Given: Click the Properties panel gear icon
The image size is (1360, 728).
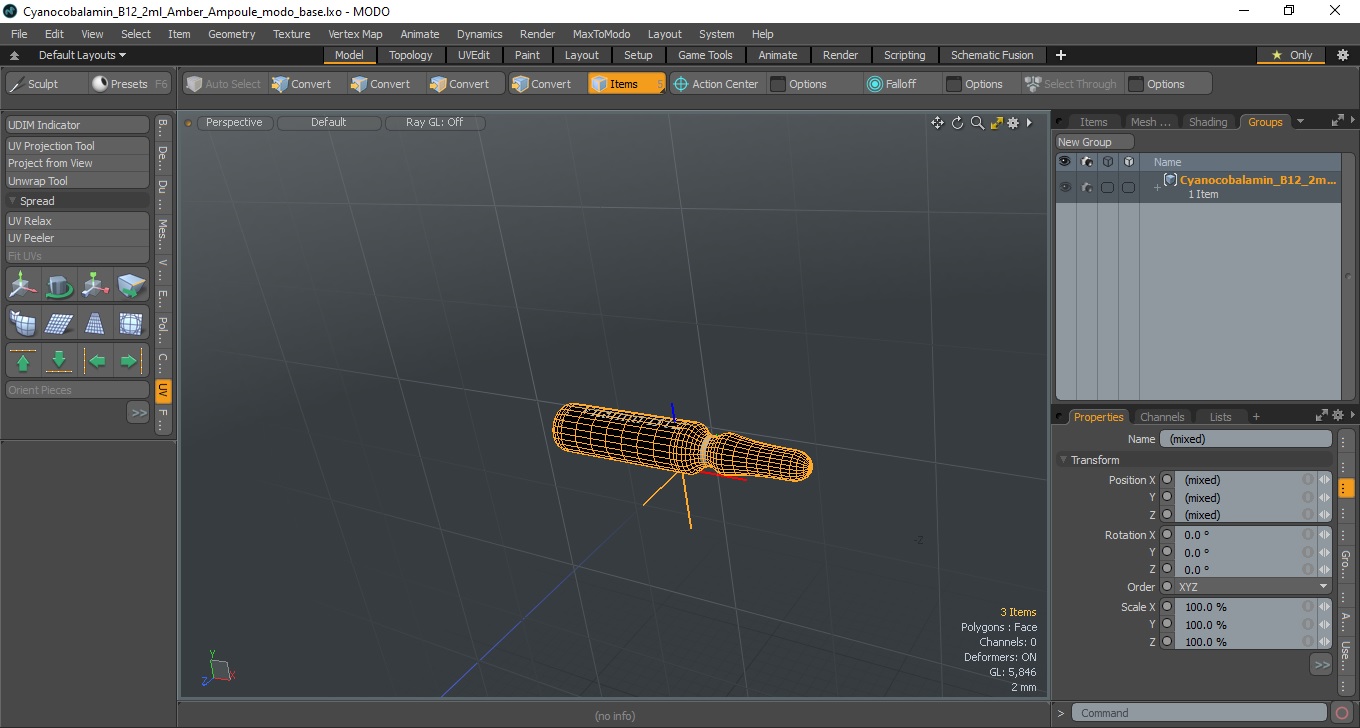Looking at the screenshot, I should pyautogui.click(x=1337, y=416).
